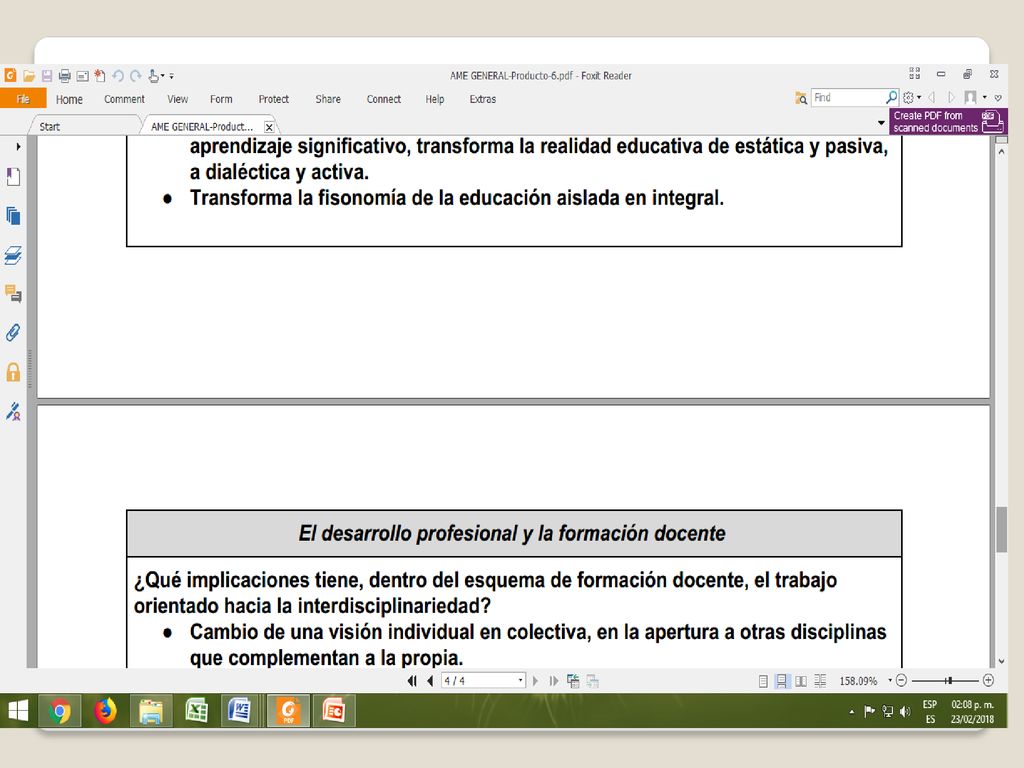1024x768 pixels.
Task: Switch to the Home ribbon tab
Action: tap(69, 99)
